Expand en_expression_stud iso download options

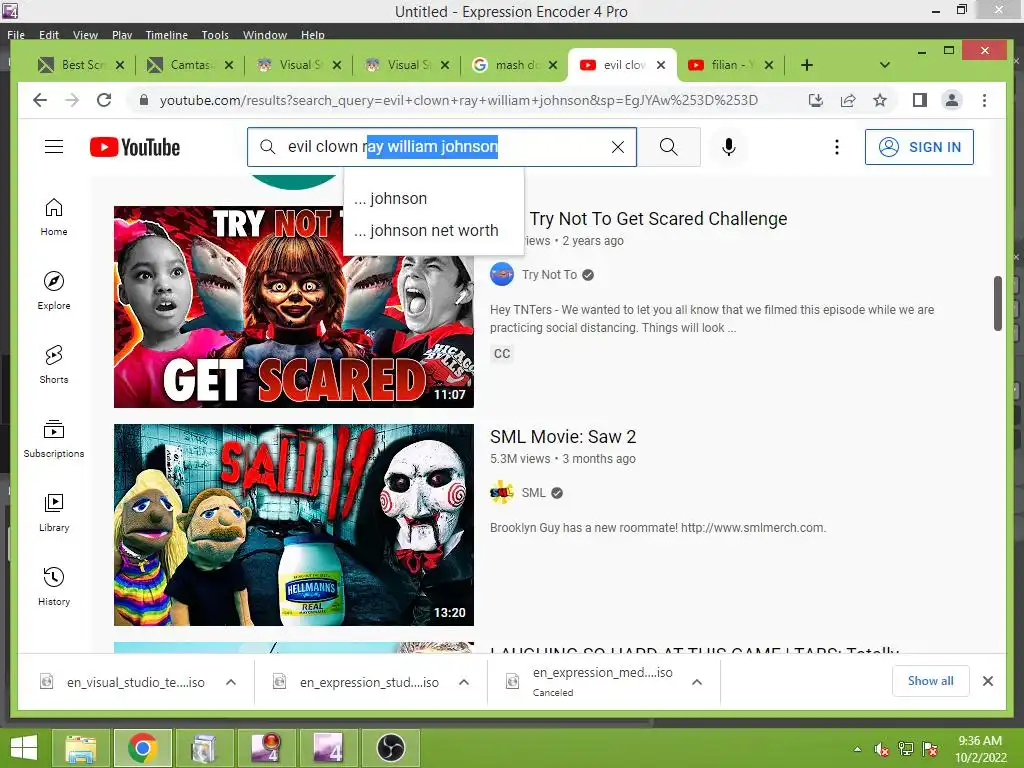[x=464, y=682]
